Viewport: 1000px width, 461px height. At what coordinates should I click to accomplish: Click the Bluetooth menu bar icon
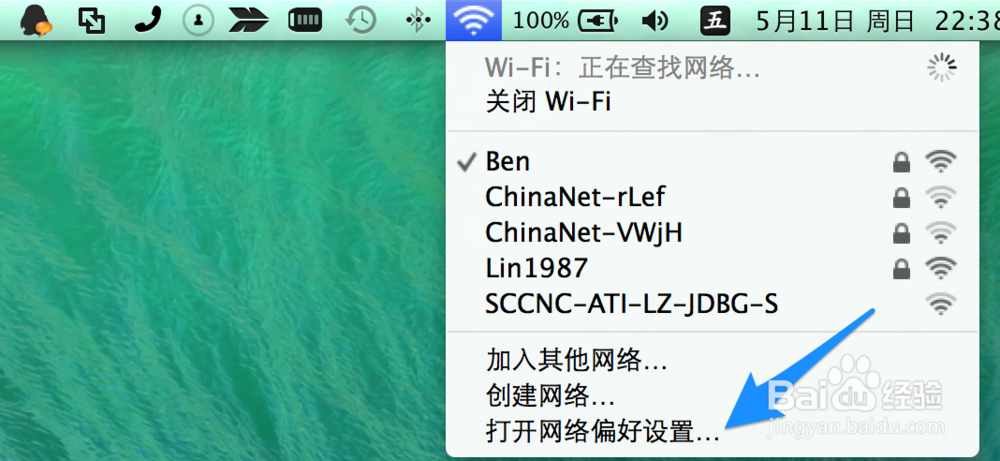[415, 20]
